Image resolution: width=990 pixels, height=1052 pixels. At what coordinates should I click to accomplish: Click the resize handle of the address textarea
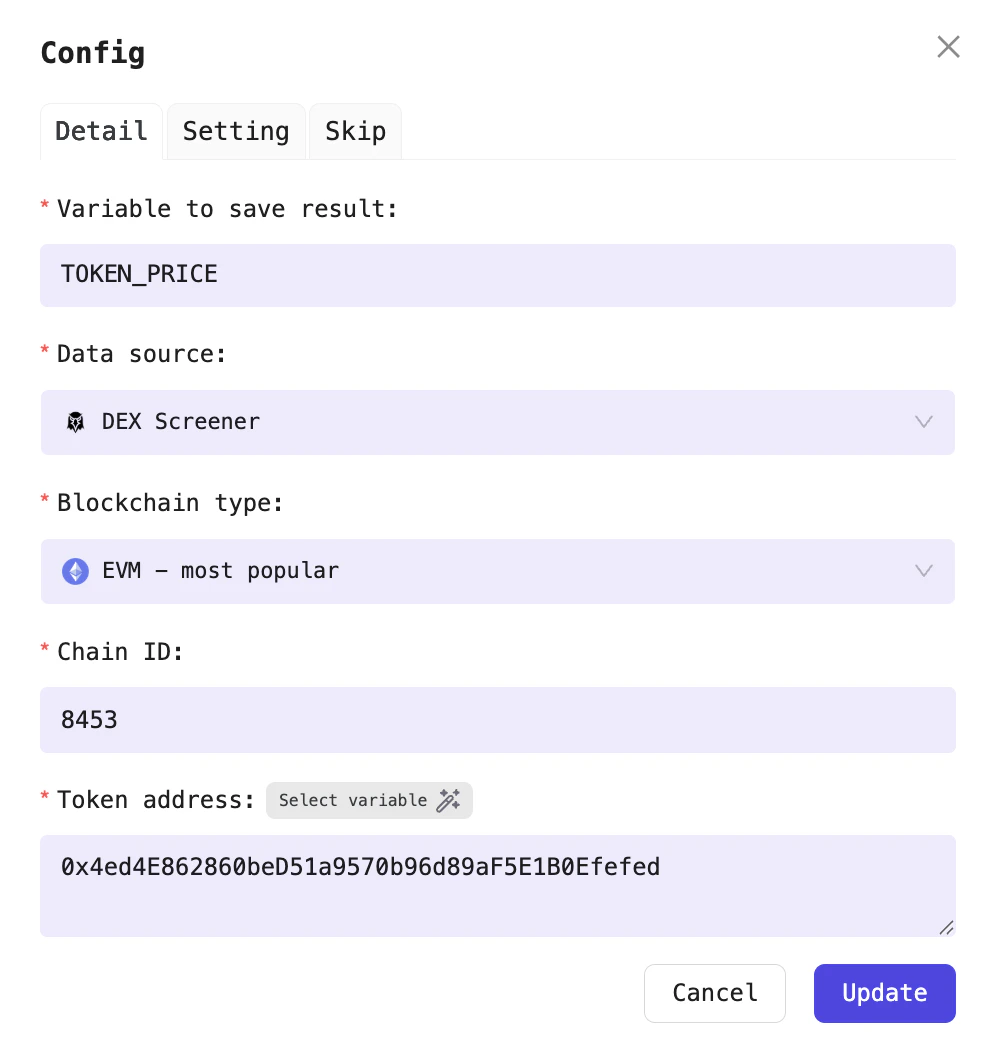[x=946, y=928]
